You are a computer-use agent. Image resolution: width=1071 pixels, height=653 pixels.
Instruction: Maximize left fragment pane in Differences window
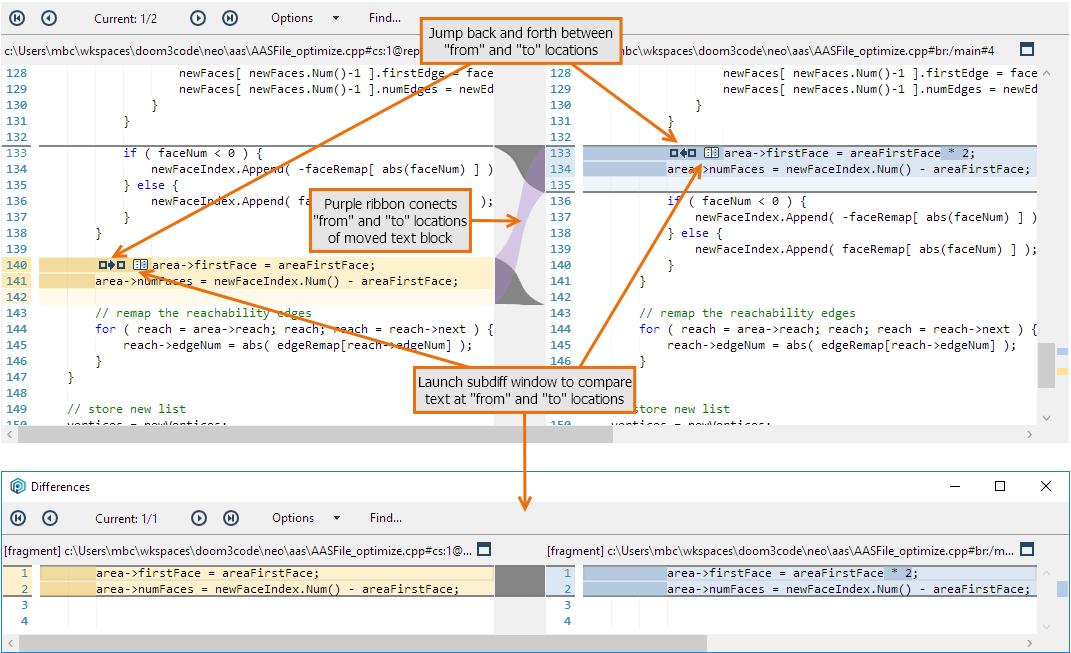pos(484,549)
